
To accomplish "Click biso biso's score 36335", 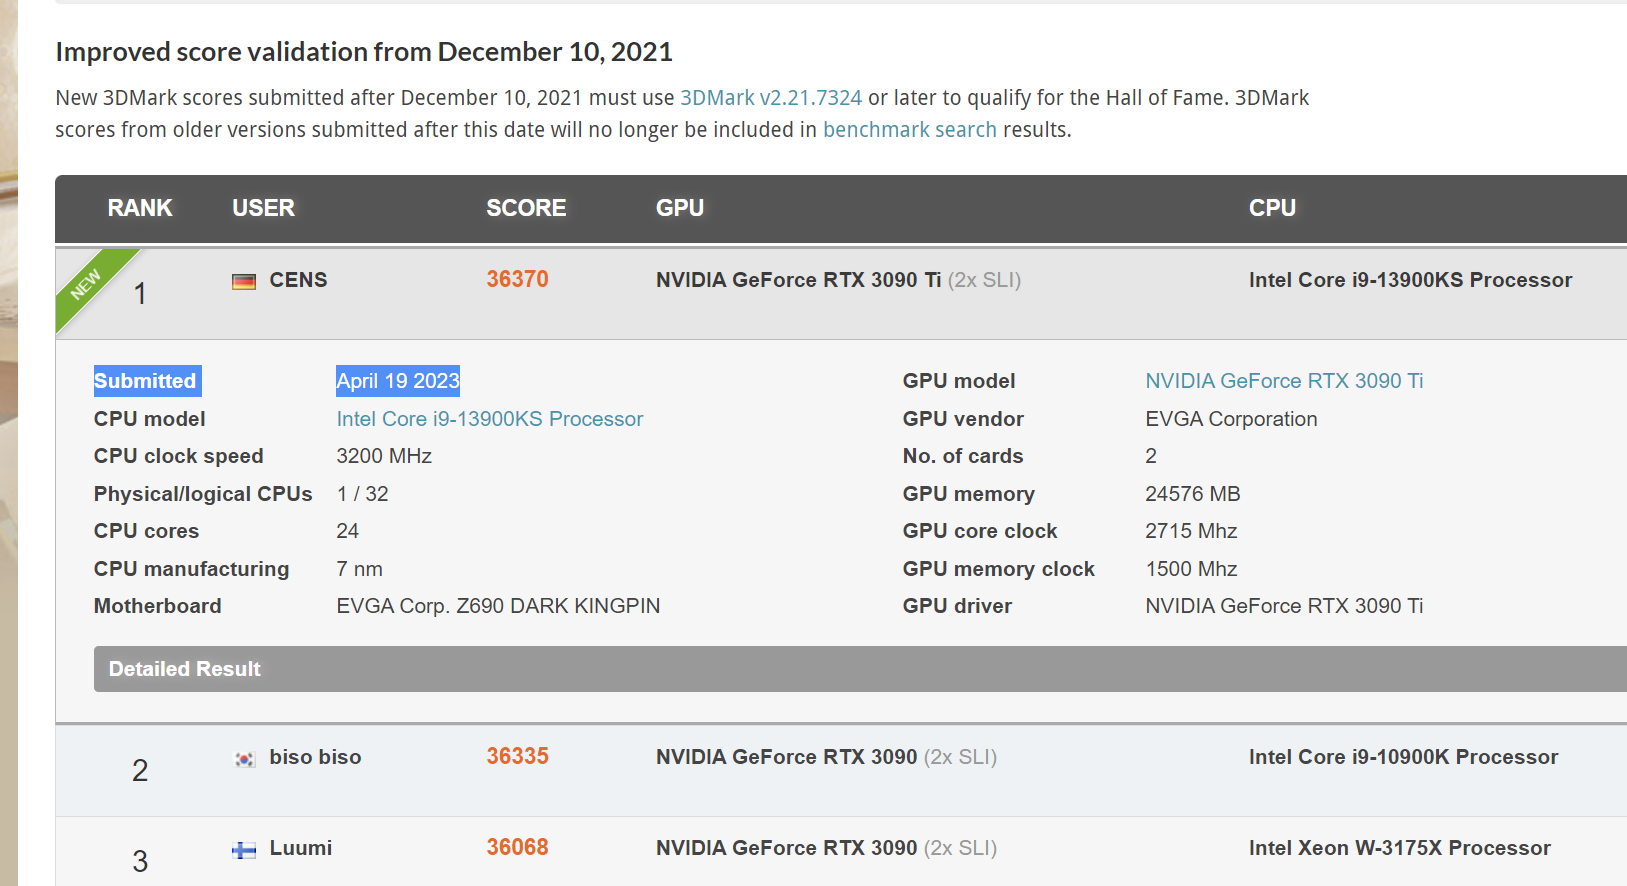I will (x=516, y=757).
